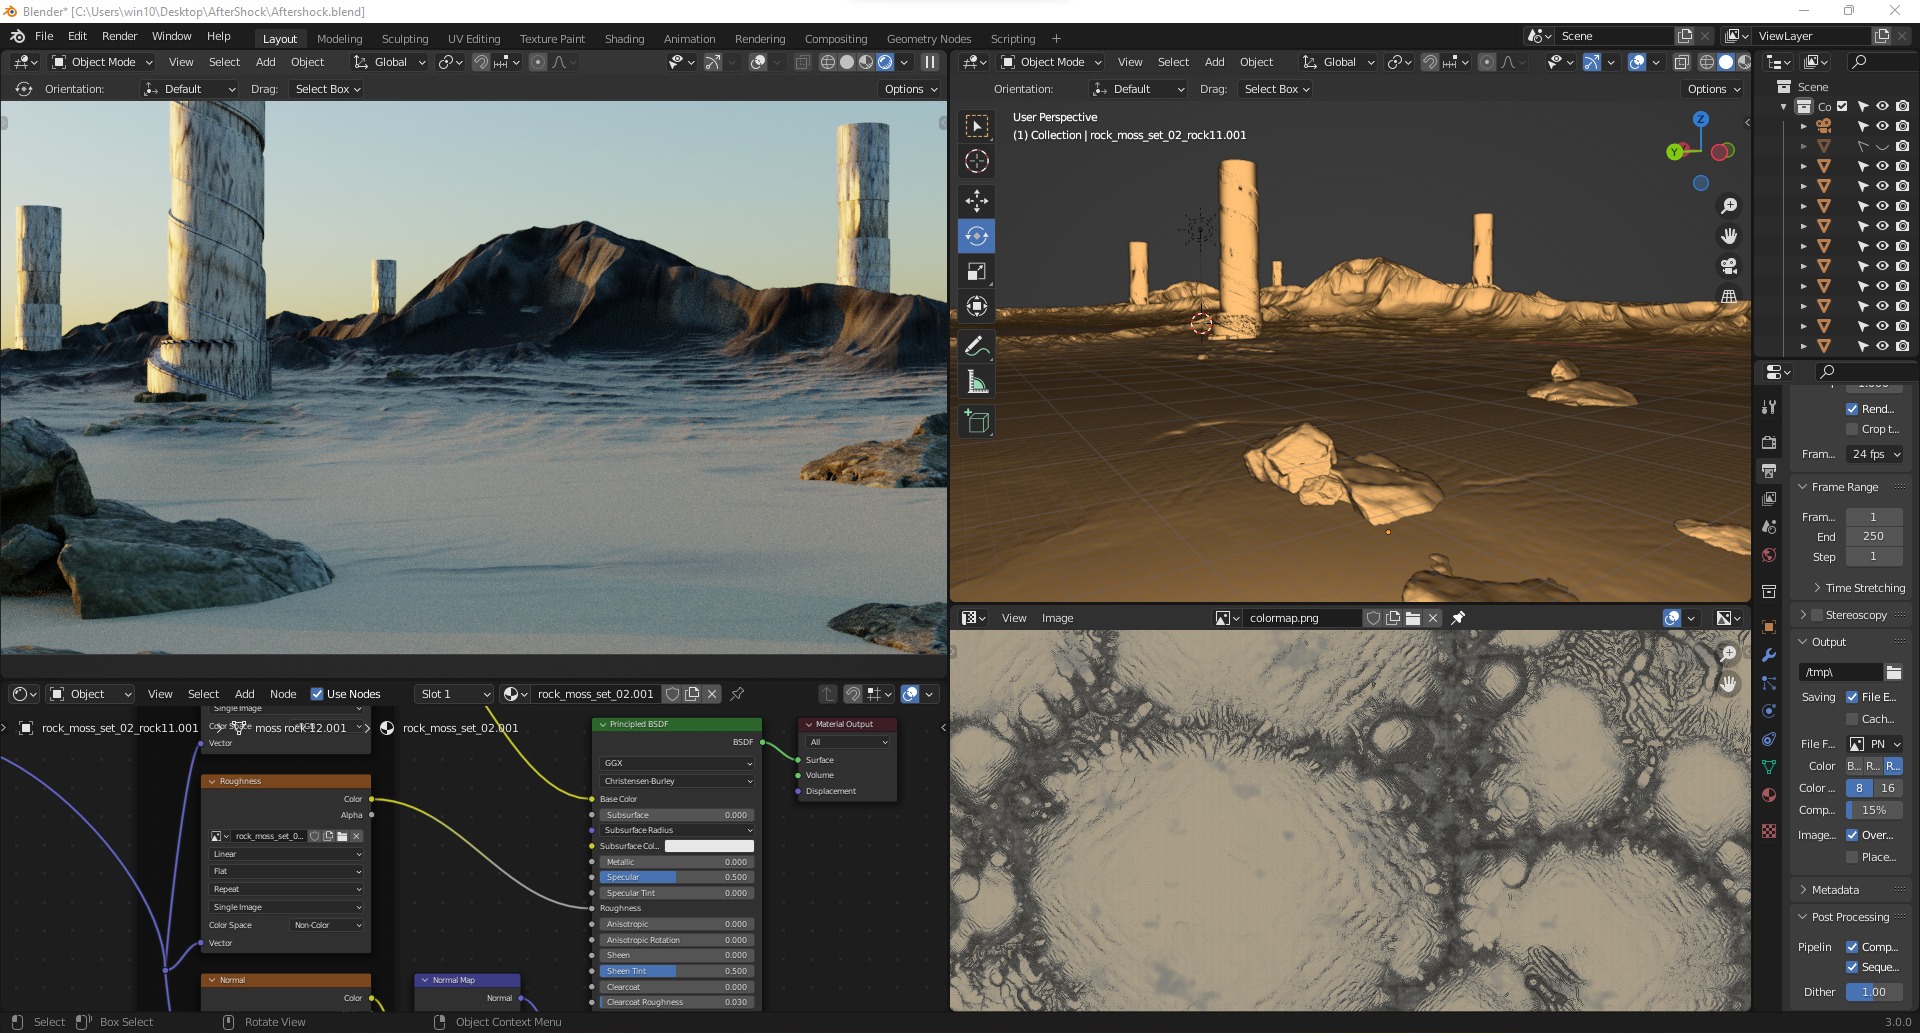Click the End frame field showing 250
Image resolution: width=1920 pixels, height=1033 pixels.
tap(1872, 537)
